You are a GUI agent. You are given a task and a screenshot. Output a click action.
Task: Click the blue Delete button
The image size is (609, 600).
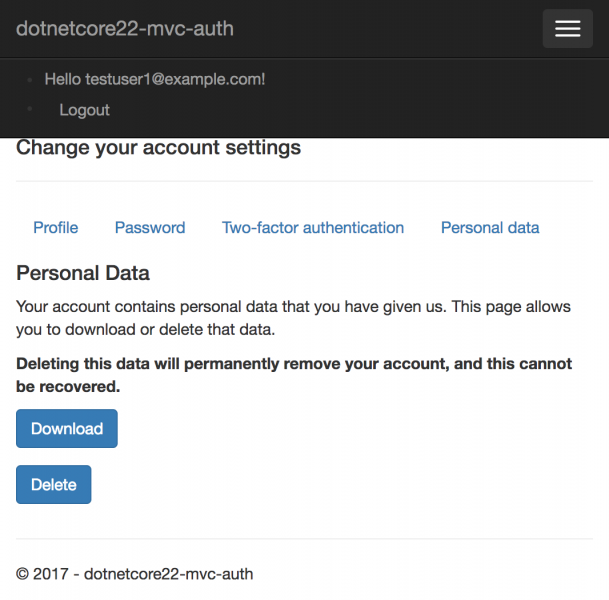54,485
